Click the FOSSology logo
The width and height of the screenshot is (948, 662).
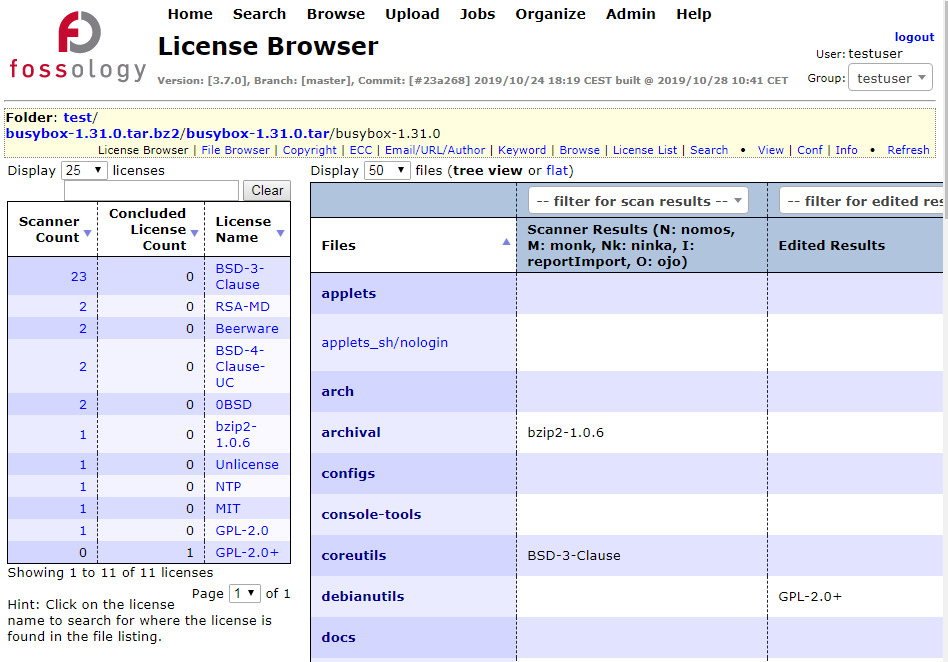coord(78,47)
